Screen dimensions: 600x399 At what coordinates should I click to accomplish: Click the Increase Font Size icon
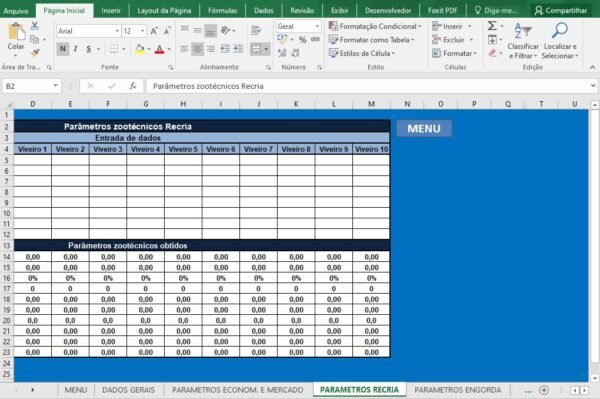(154, 31)
